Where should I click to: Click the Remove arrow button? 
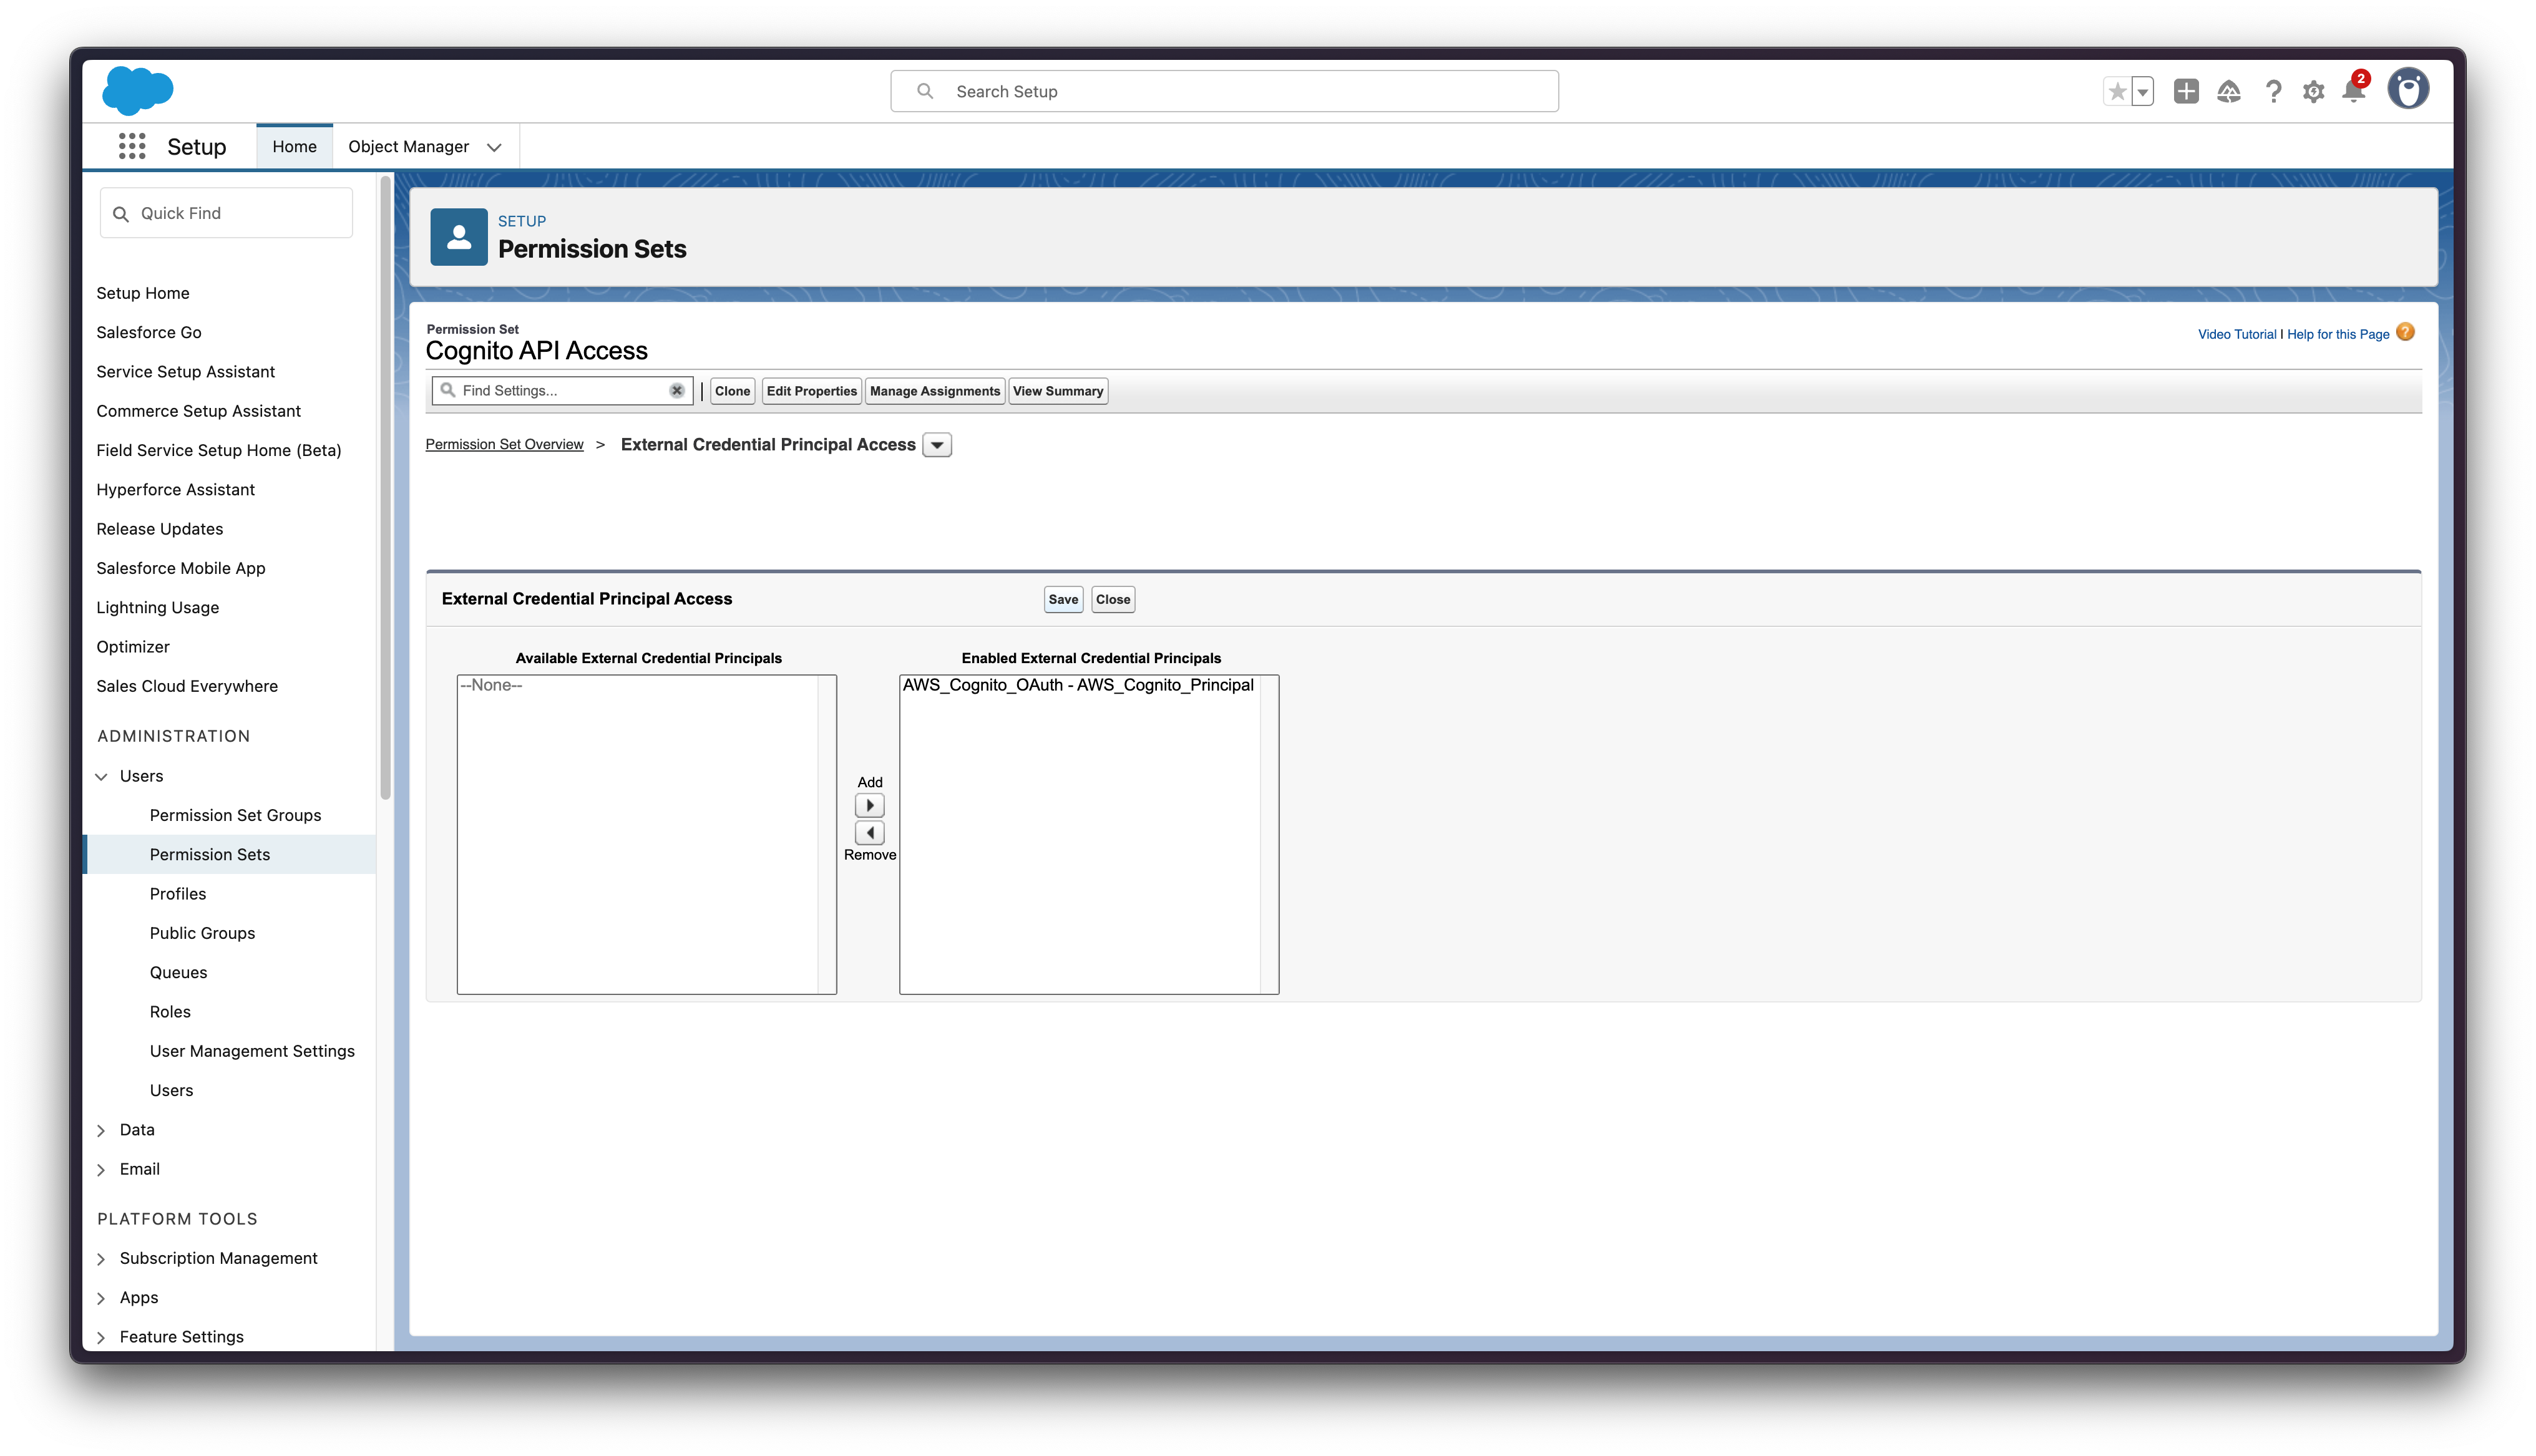[x=870, y=833]
